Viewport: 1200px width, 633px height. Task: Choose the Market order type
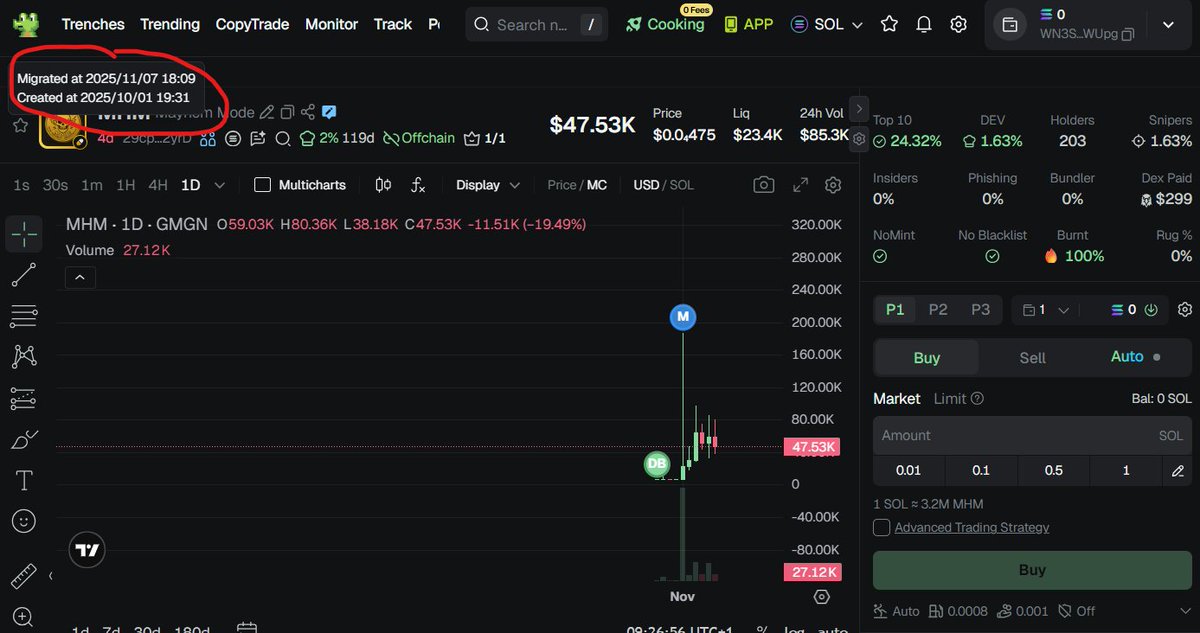coord(897,398)
